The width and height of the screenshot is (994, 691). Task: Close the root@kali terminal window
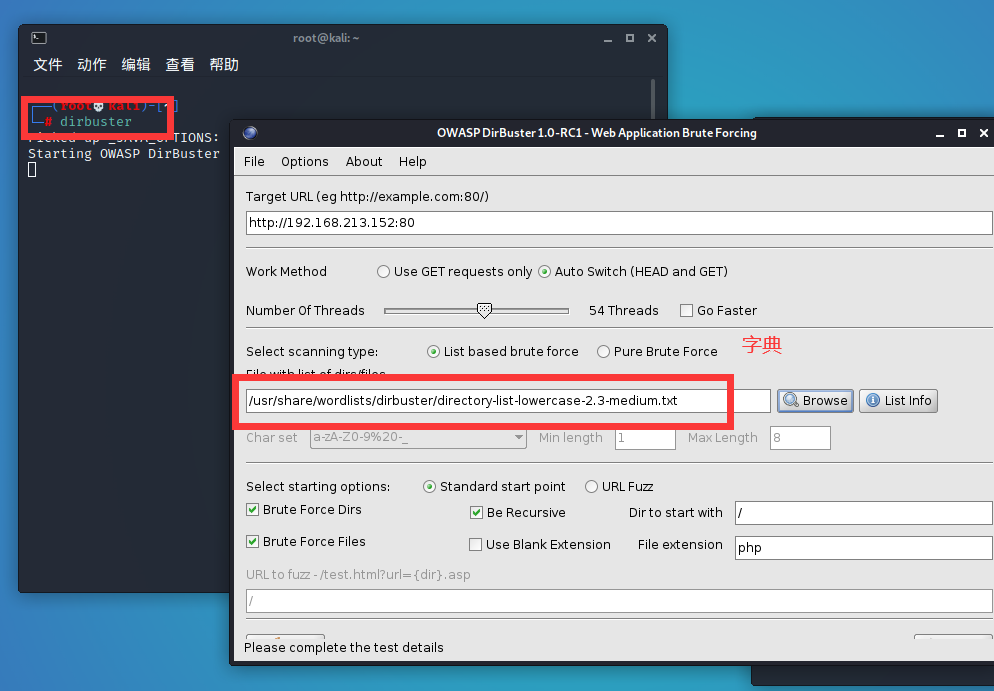pos(652,38)
